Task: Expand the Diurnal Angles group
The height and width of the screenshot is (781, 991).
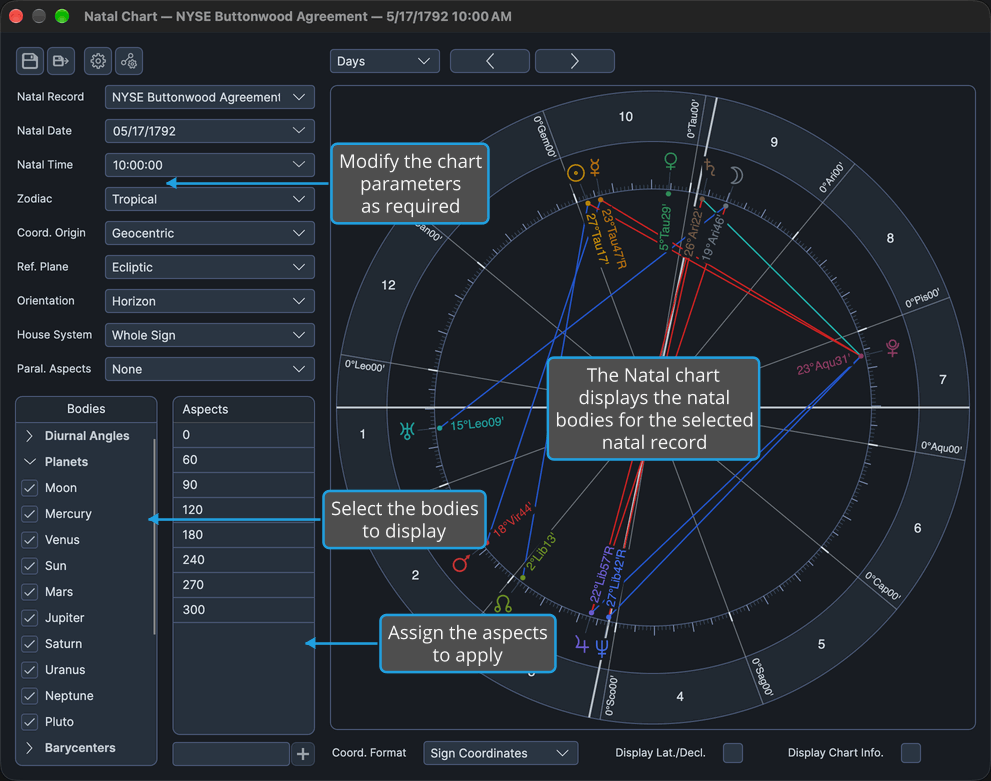Action: (29, 436)
